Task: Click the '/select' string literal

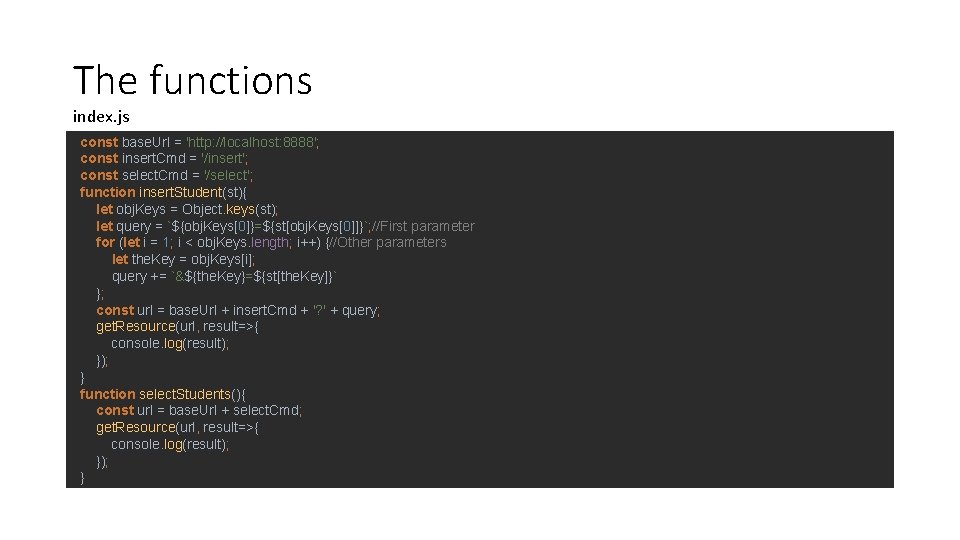Action: tap(229, 175)
